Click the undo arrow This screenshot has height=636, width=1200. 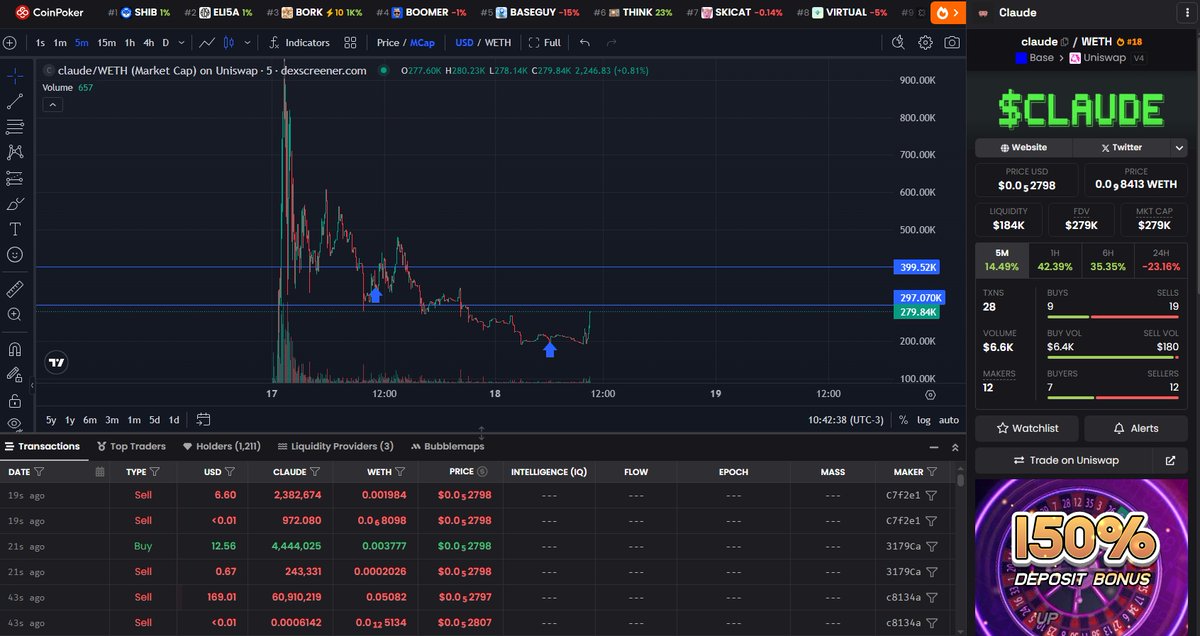(x=585, y=43)
